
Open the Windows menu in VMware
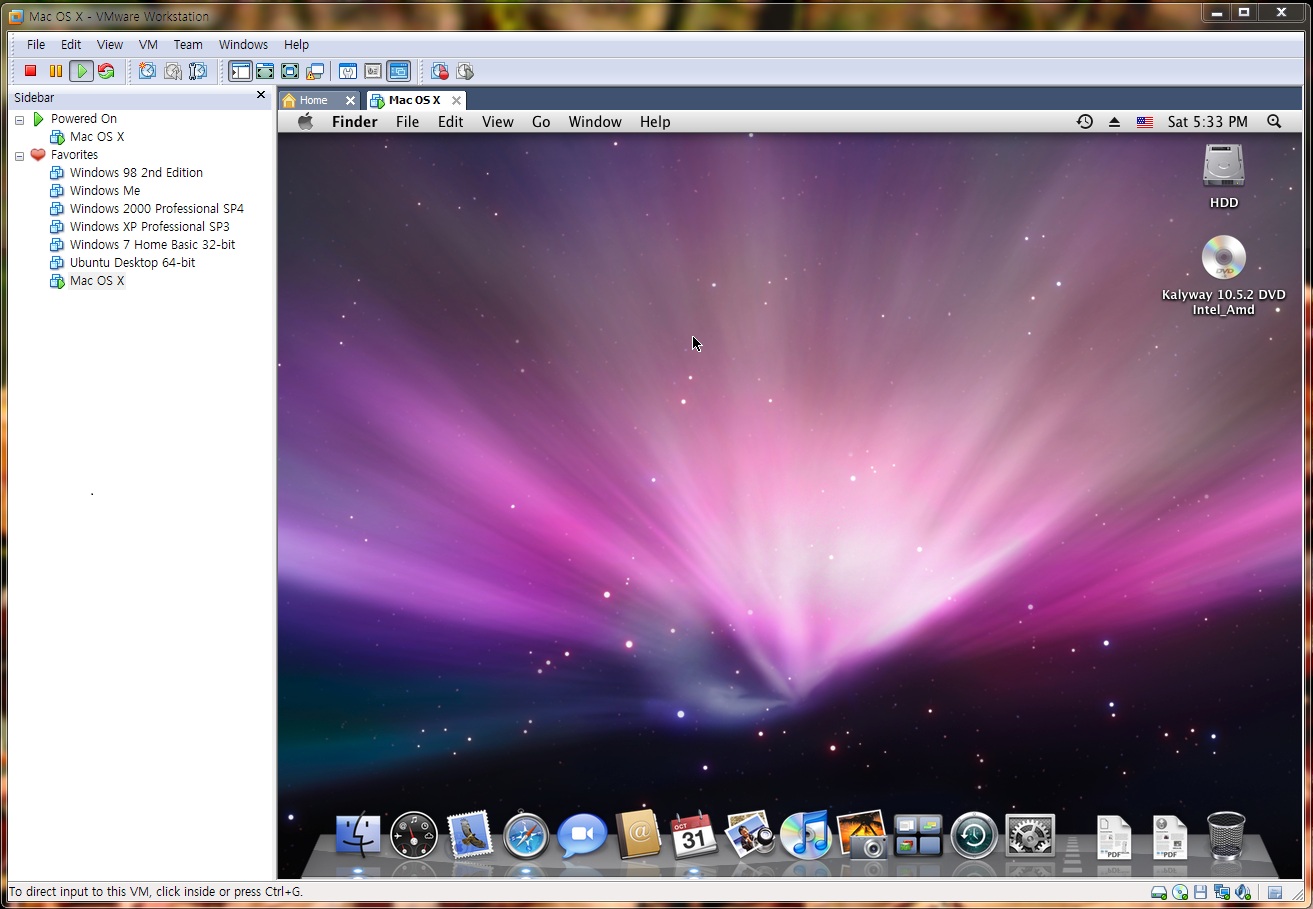[x=243, y=45]
